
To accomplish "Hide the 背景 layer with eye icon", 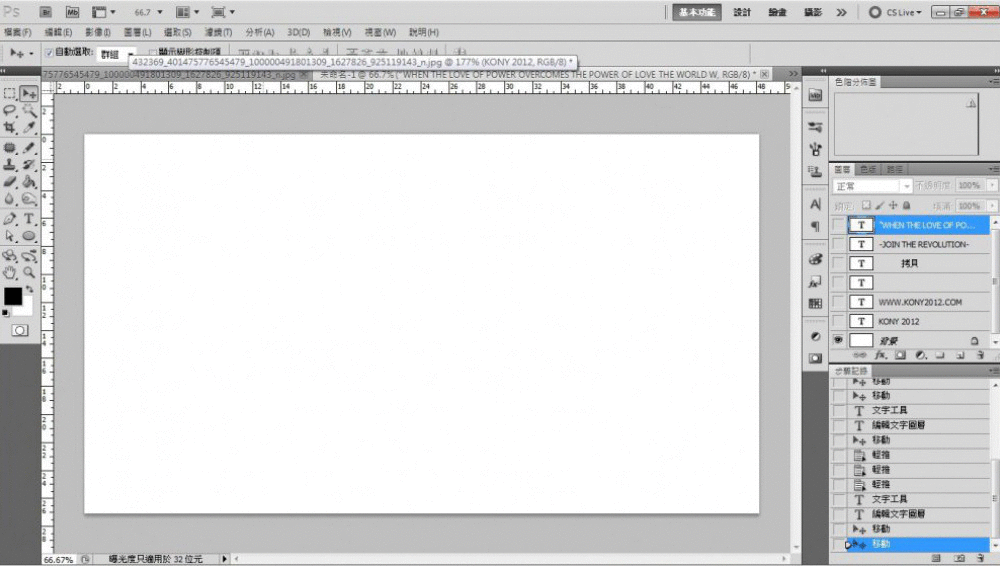I will click(838, 340).
